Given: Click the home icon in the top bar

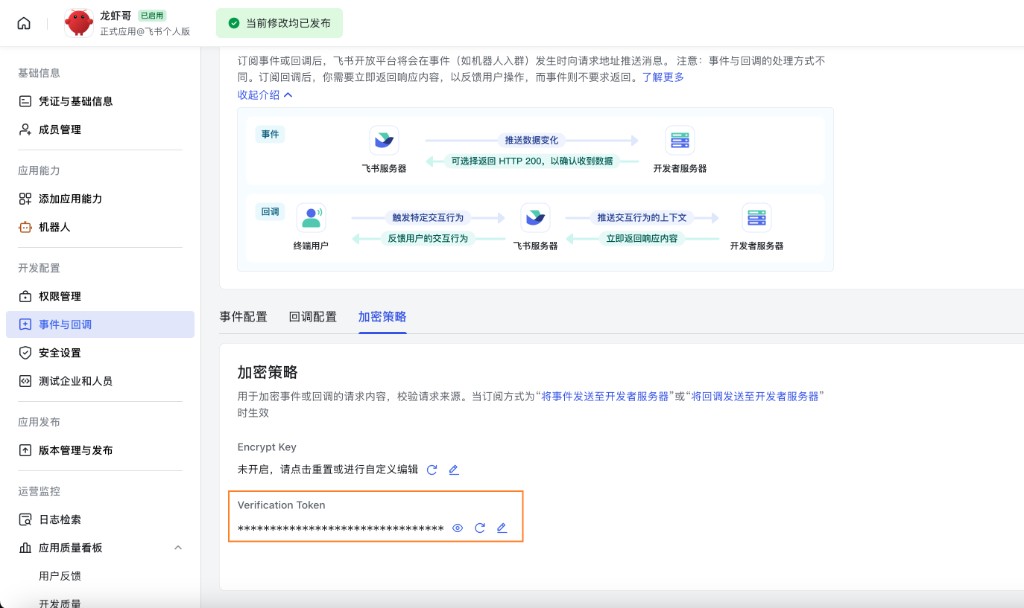Looking at the screenshot, I should pyautogui.click(x=23, y=22).
